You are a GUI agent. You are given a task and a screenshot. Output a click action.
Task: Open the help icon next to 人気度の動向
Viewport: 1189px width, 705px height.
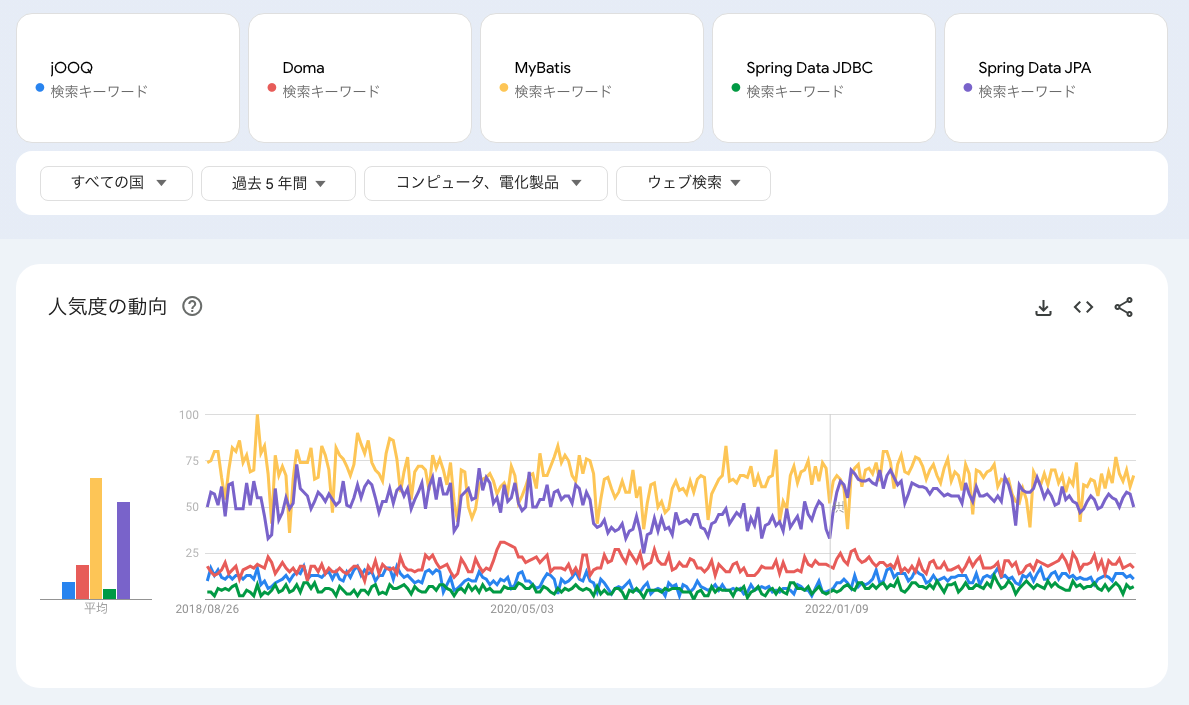[x=190, y=307]
